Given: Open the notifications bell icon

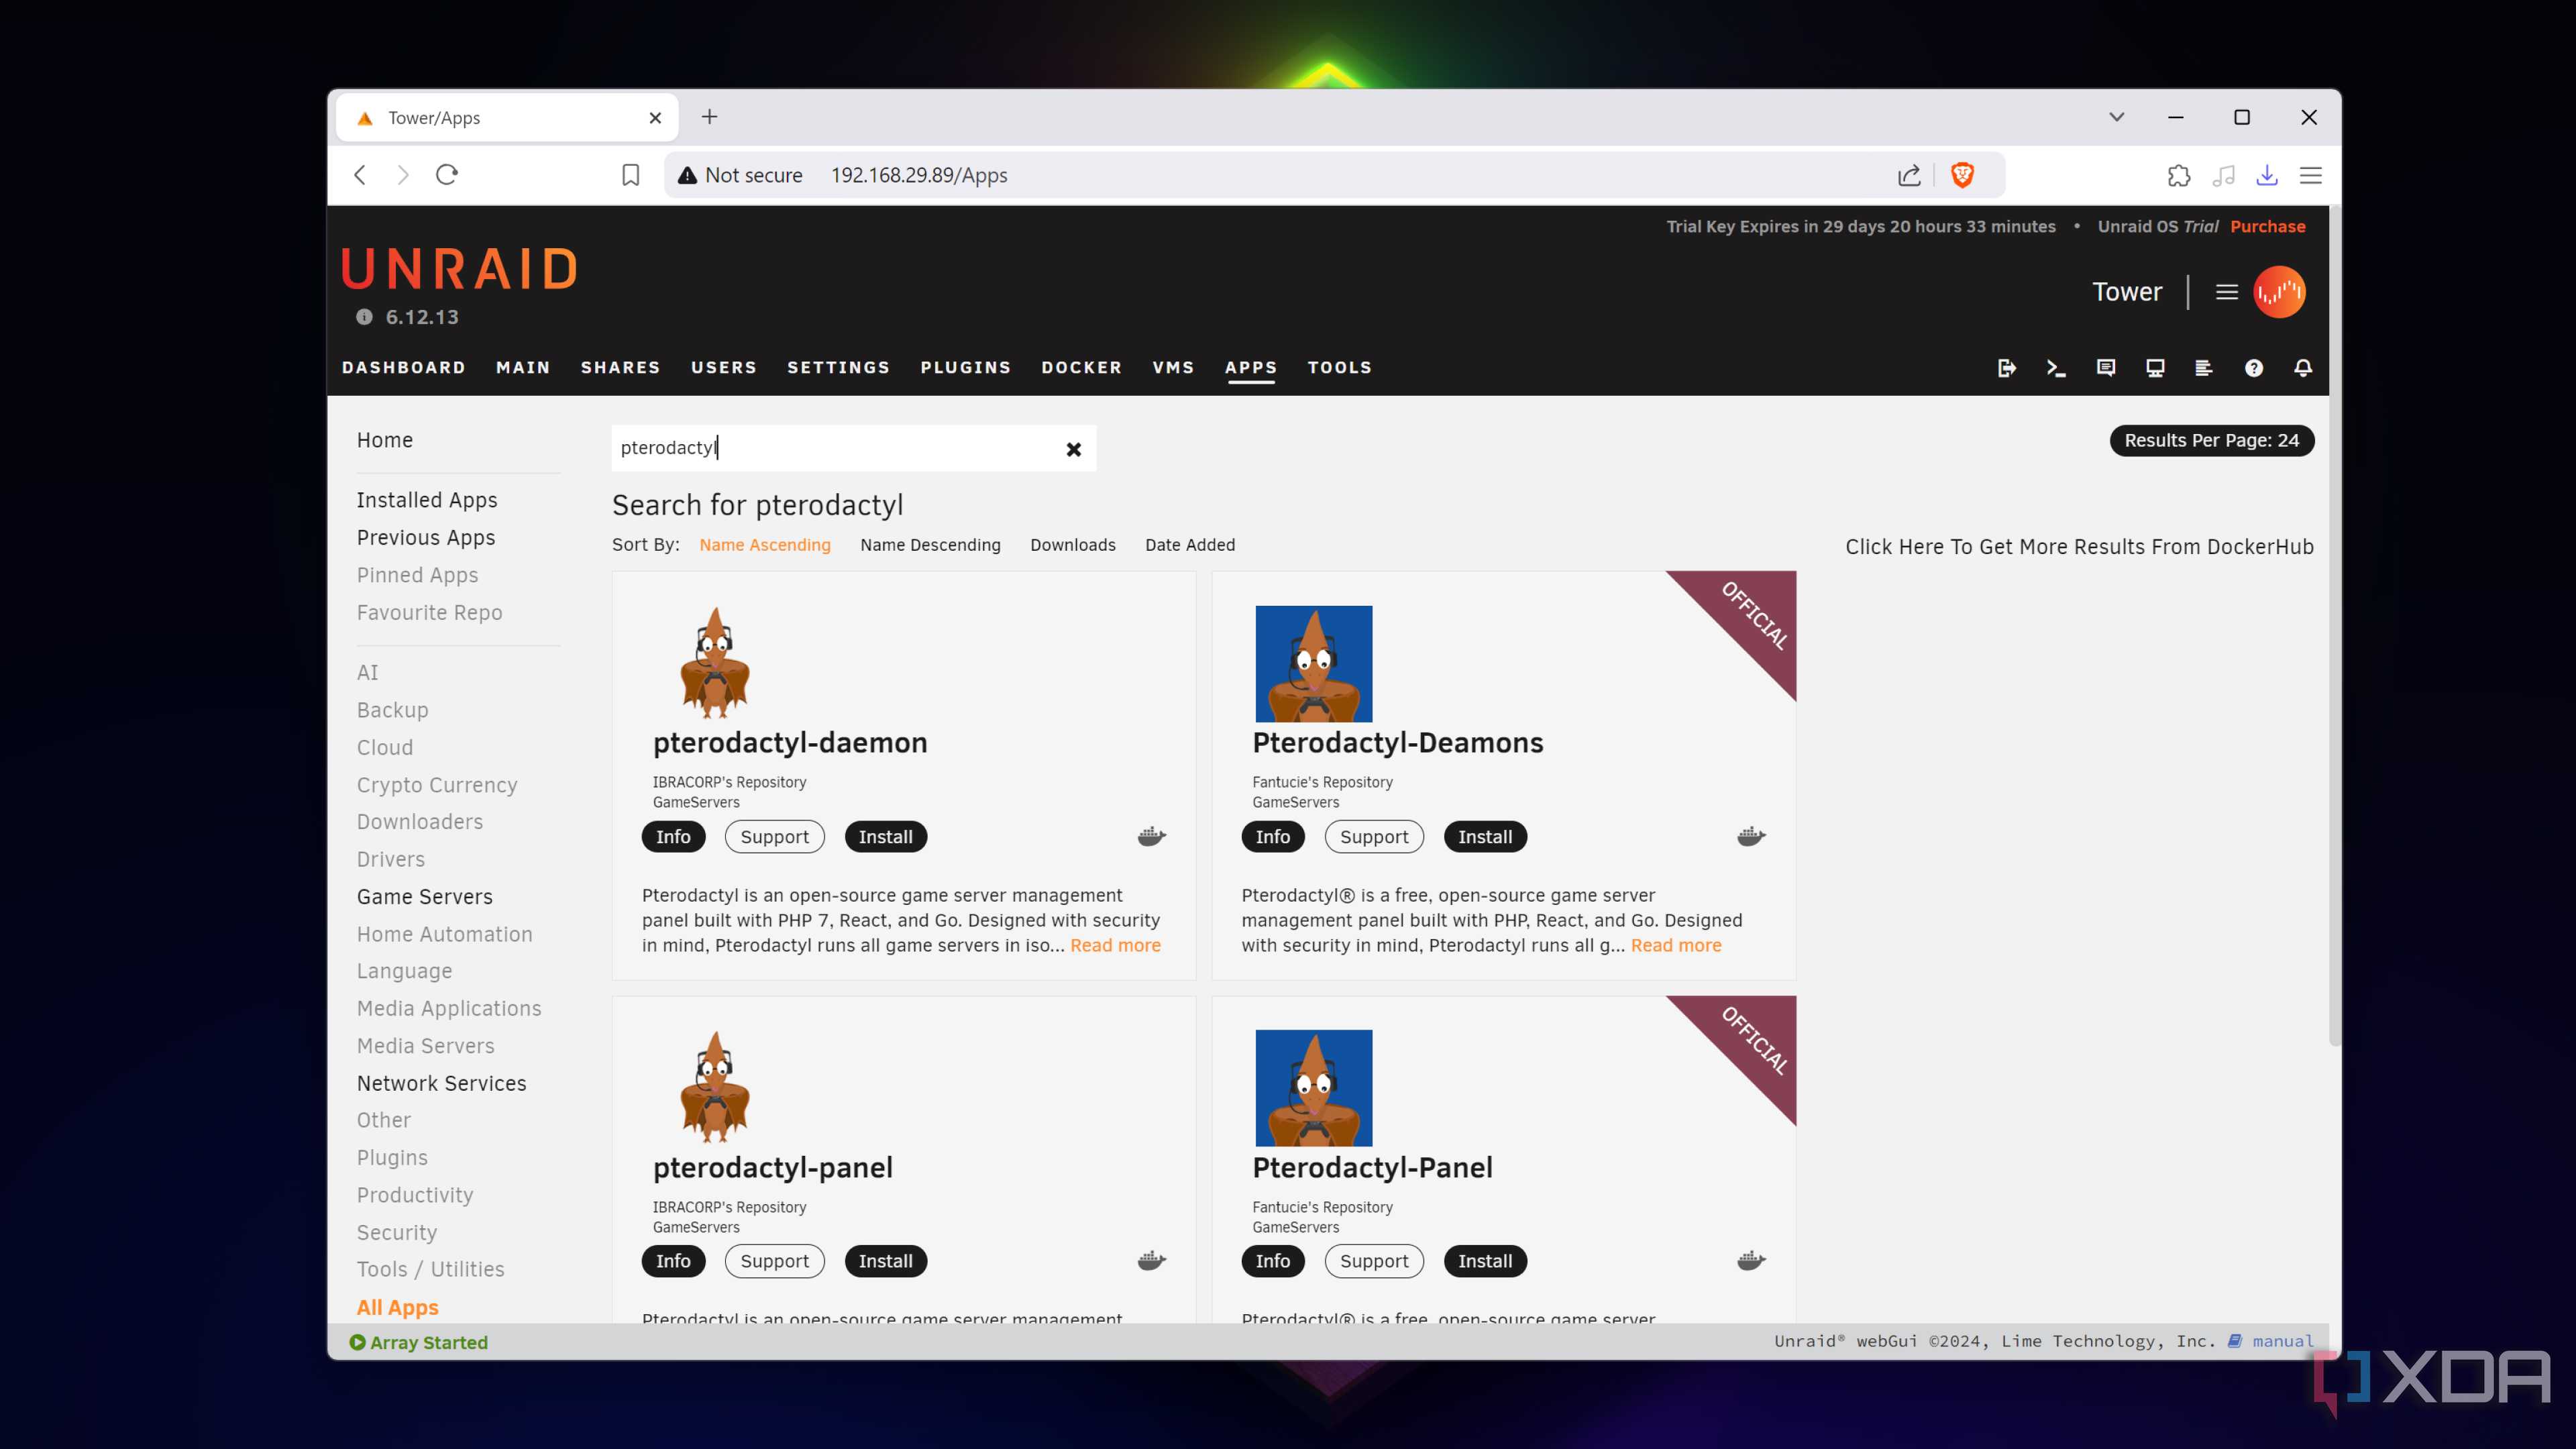Looking at the screenshot, I should pos(2303,368).
